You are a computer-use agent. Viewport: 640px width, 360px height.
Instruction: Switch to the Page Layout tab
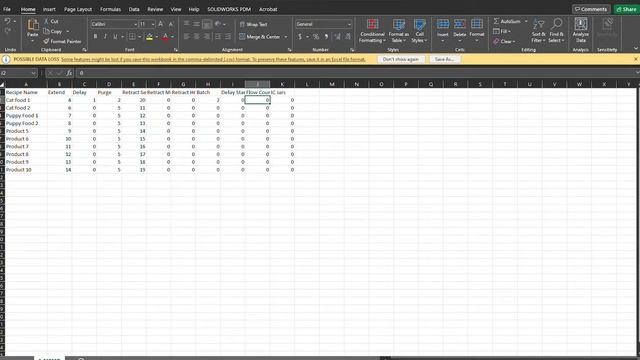click(x=78, y=9)
